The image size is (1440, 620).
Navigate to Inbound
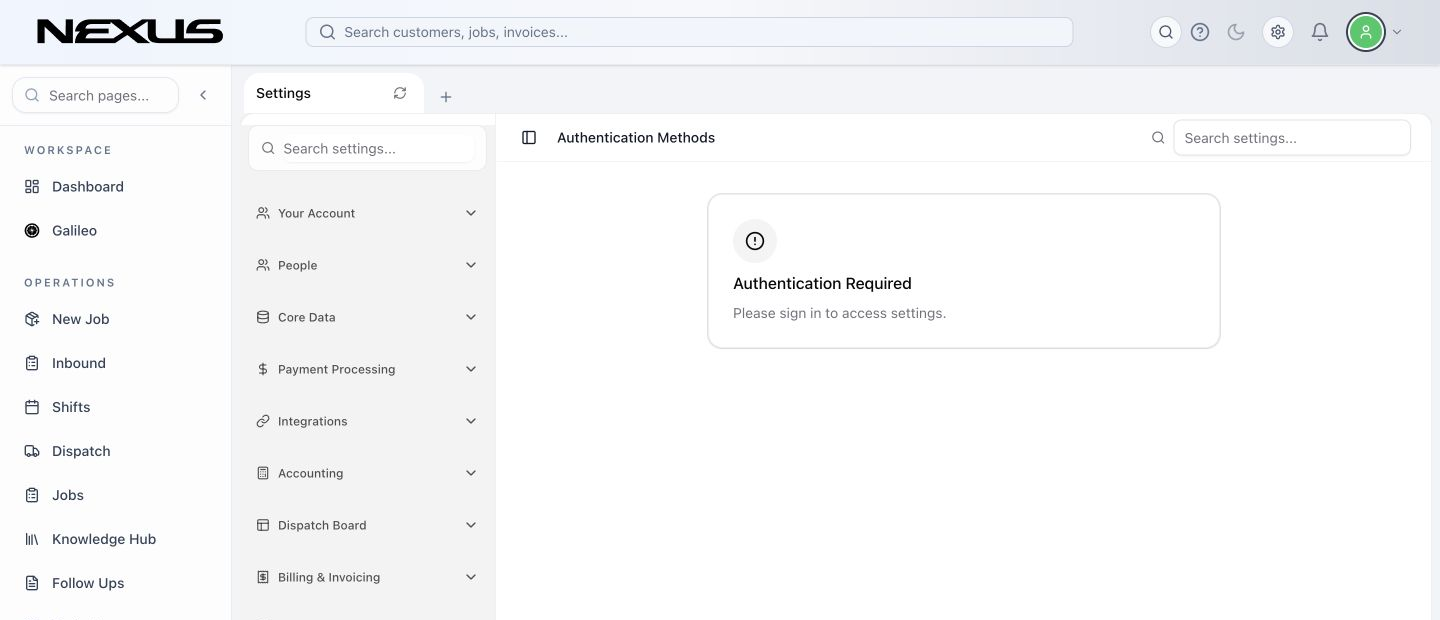[79, 363]
